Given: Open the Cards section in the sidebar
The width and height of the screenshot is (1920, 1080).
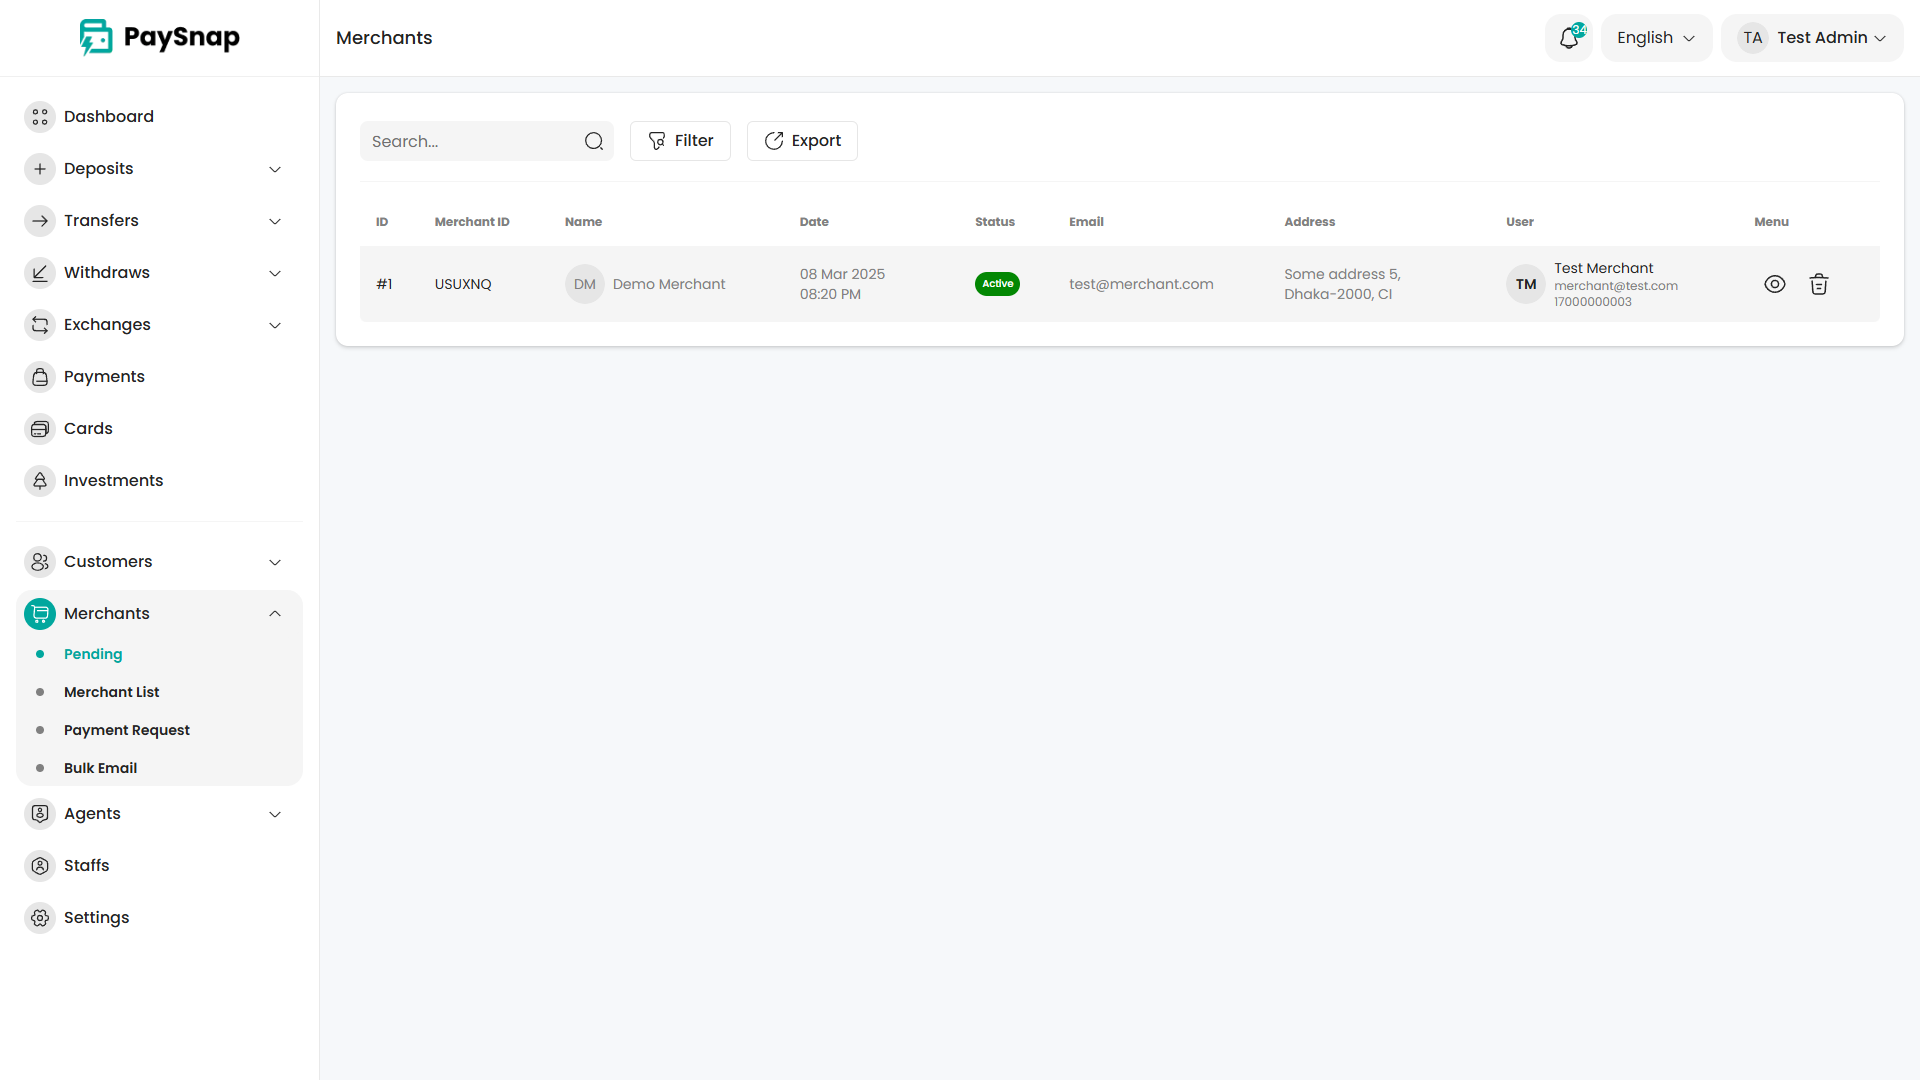Looking at the screenshot, I should (x=88, y=428).
